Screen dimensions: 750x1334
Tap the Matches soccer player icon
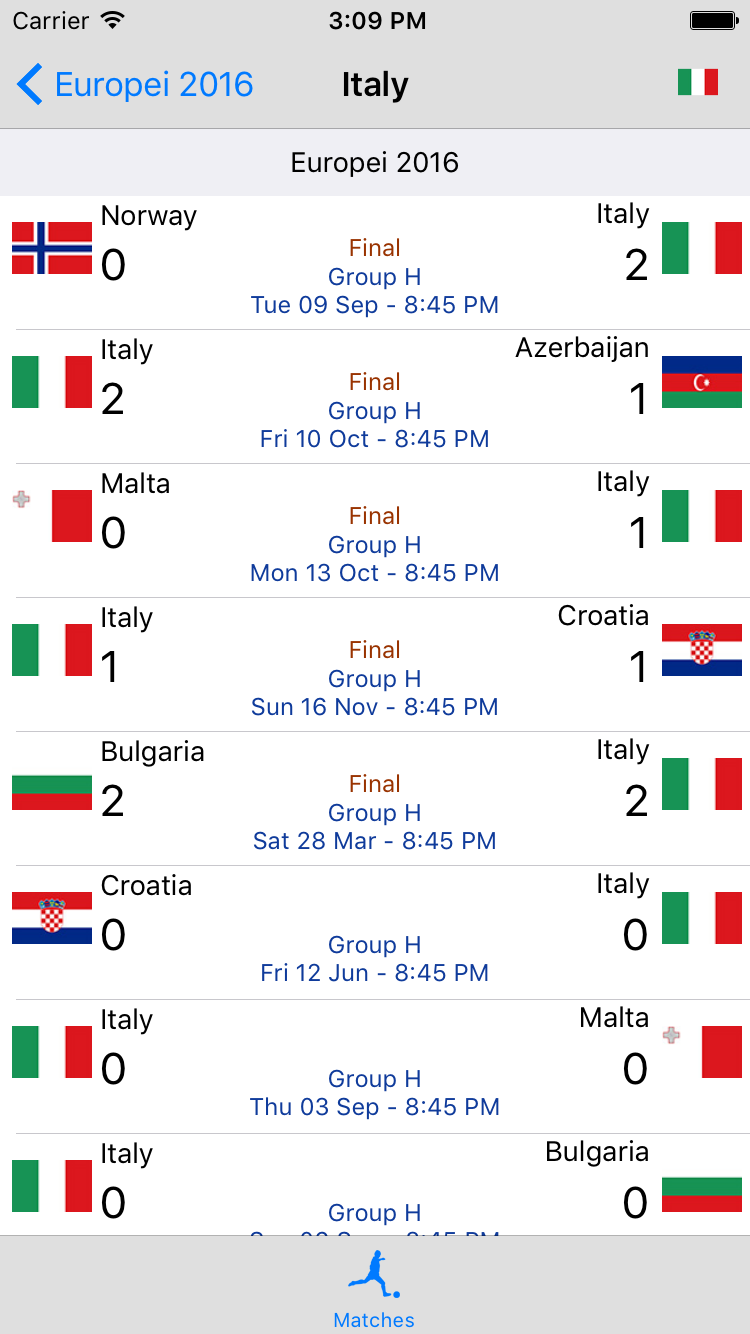click(374, 1275)
